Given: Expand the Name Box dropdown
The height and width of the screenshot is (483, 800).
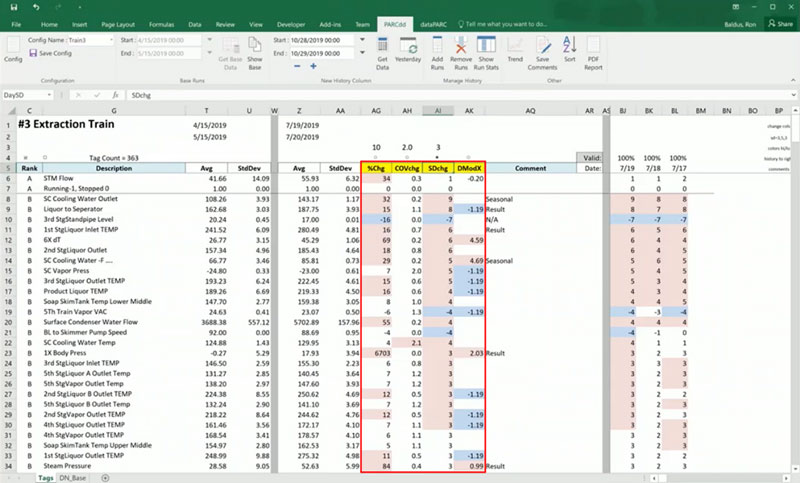Looking at the screenshot, I should [49, 95].
